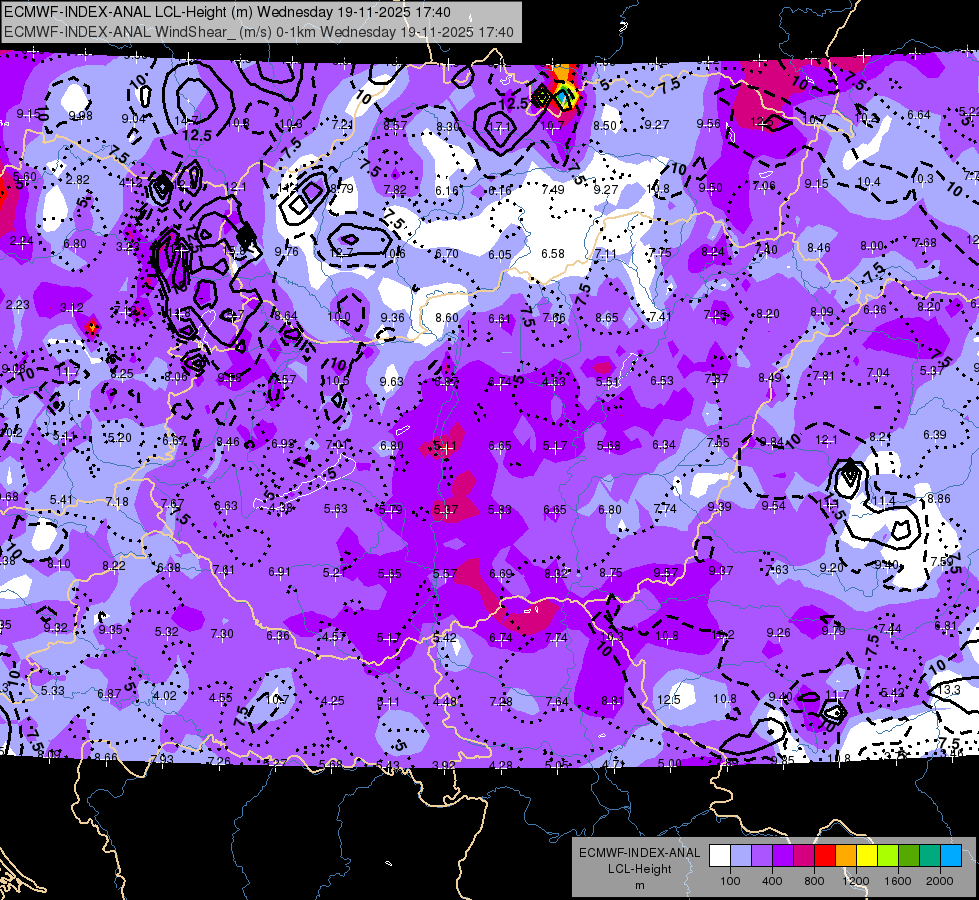Click the wind shear value '4.38'

point(281,508)
